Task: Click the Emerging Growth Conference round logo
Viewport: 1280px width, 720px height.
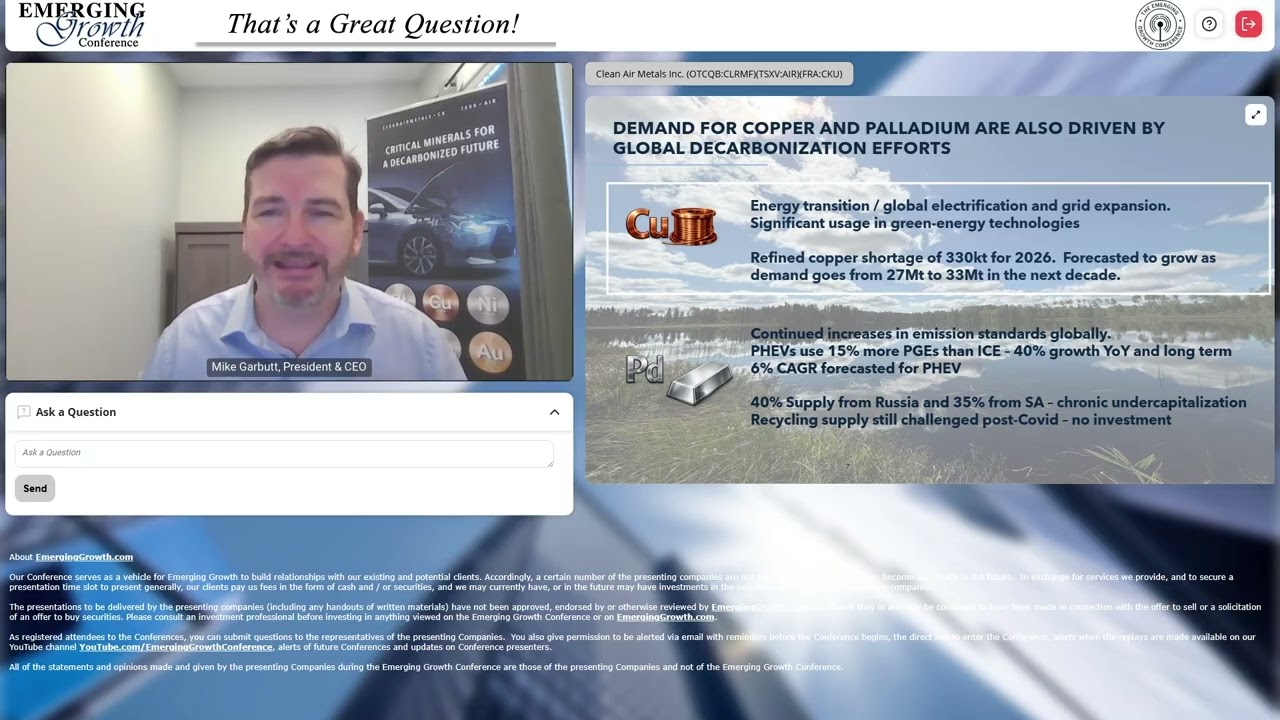Action: [1160, 25]
